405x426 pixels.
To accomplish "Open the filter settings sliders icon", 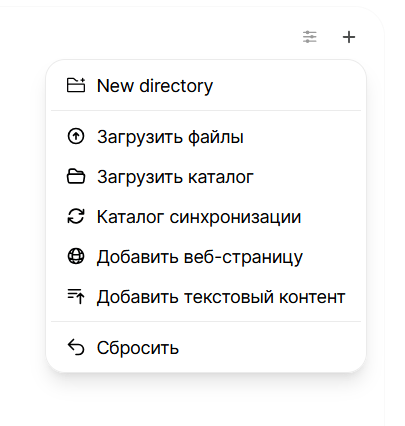I will [x=310, y=37].
